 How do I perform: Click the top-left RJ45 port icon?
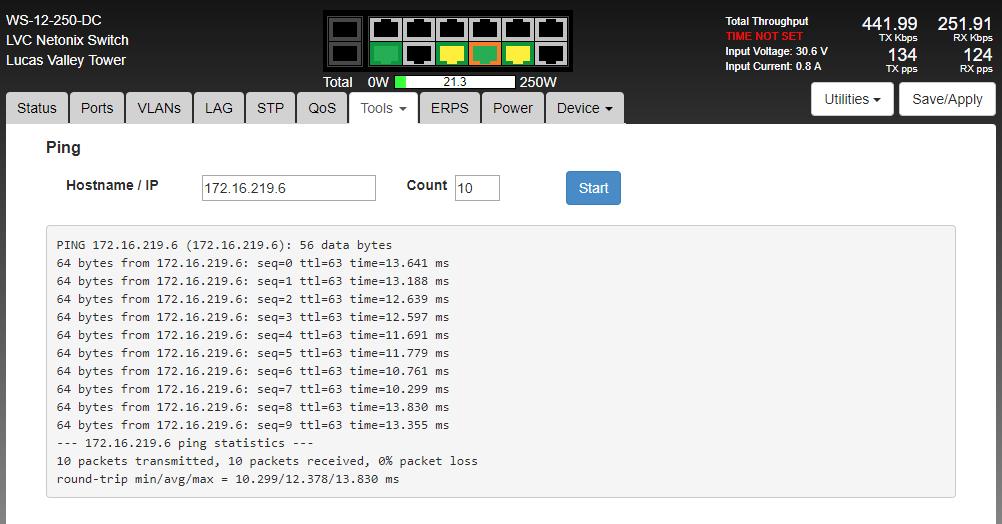(385, 30)
